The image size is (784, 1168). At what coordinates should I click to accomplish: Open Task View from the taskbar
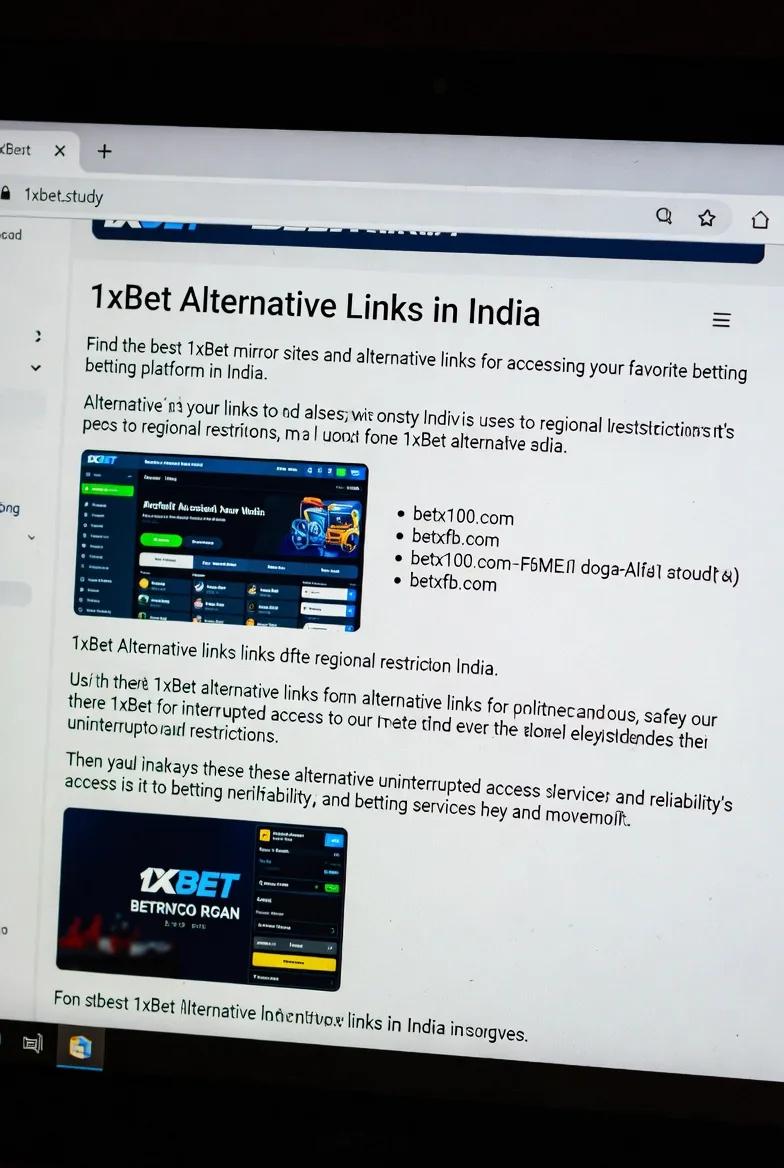pos(32,1043)
